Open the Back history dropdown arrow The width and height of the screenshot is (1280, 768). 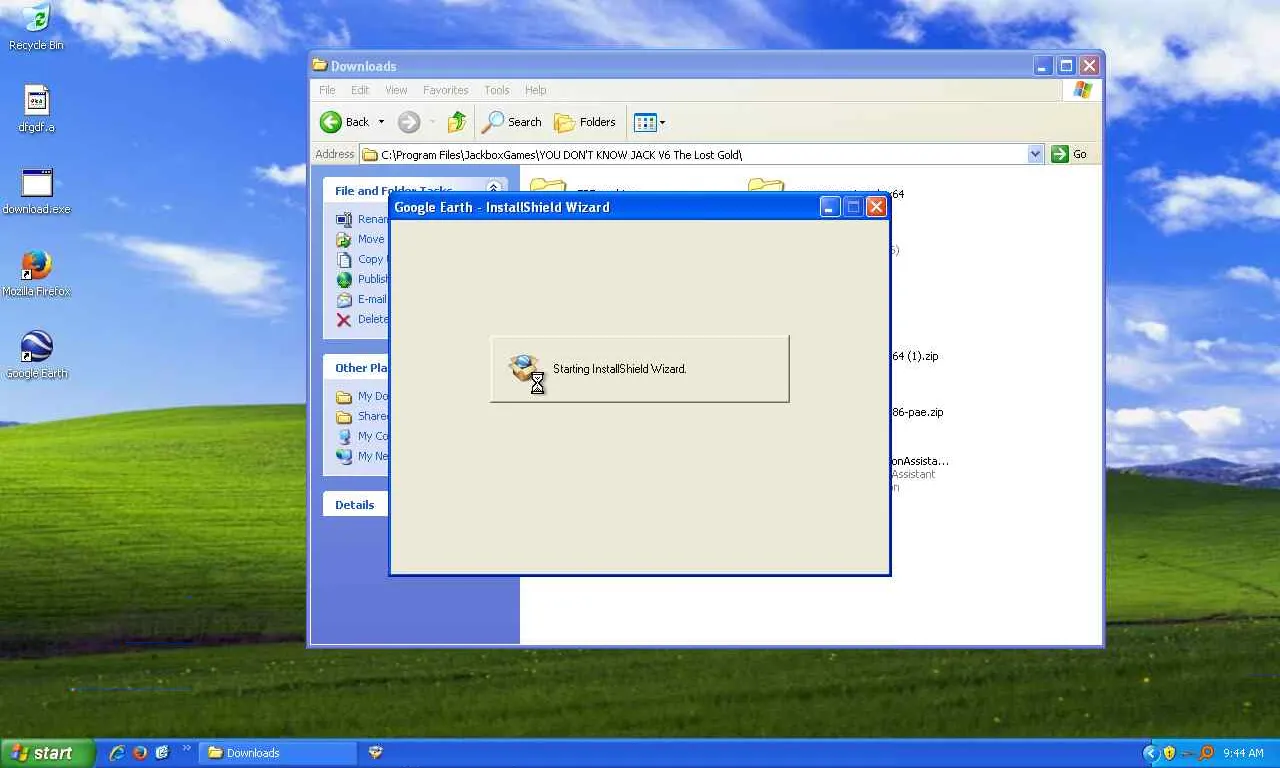[381, 122]
